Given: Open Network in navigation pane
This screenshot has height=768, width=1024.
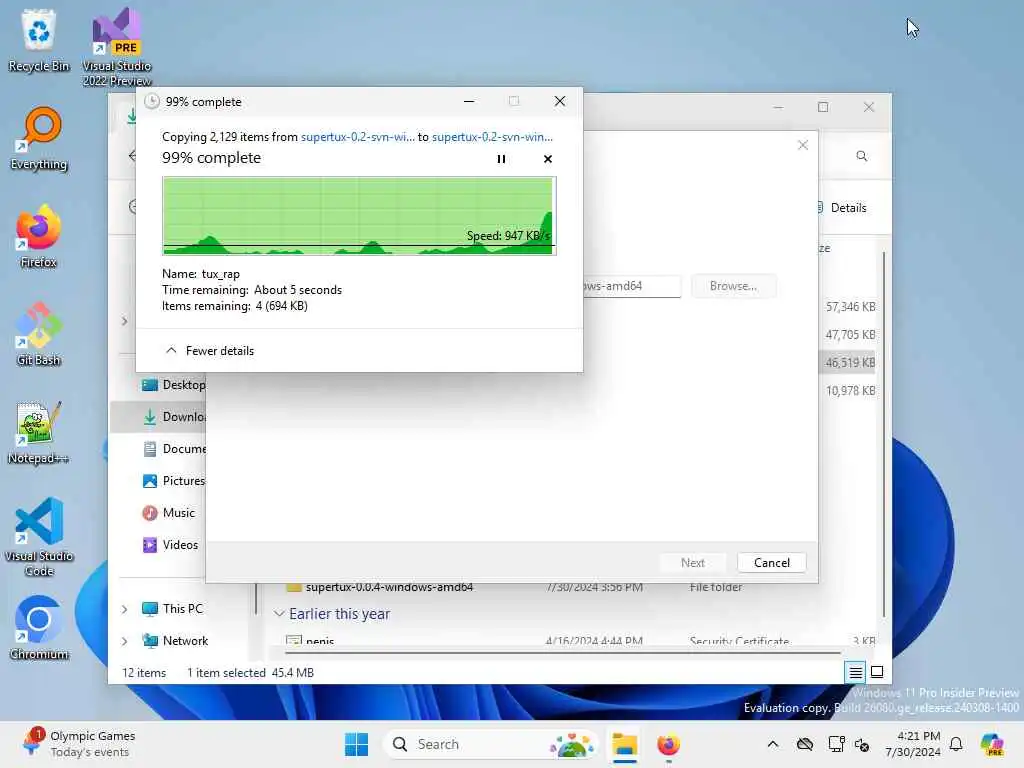Looking at the screenshot, I should (x=176, y=641).
